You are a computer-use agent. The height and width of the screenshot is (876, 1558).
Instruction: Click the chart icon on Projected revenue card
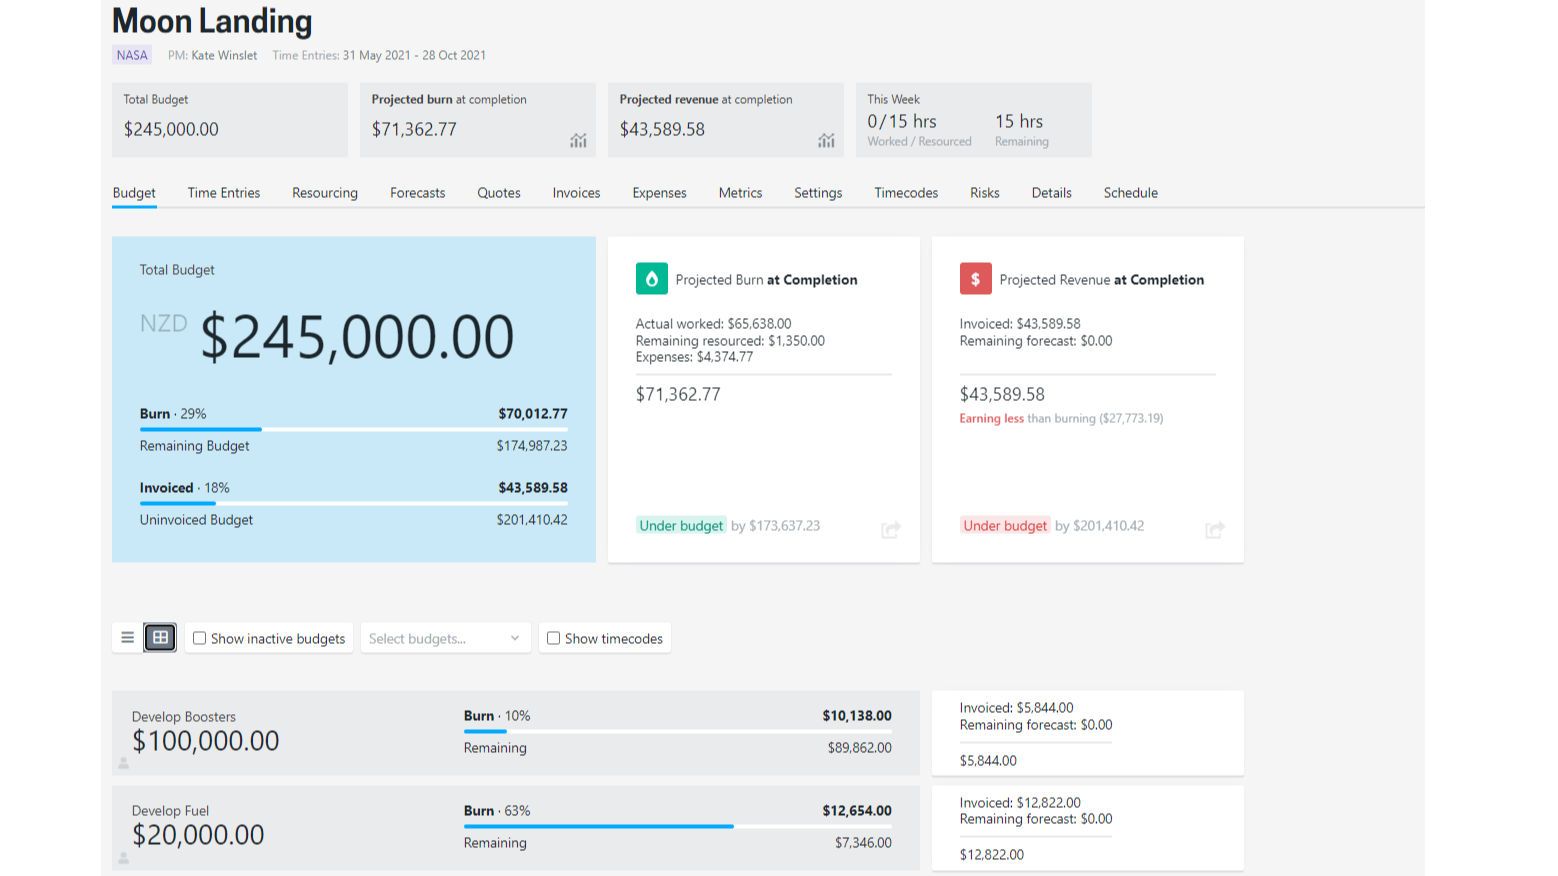point(826,141)
